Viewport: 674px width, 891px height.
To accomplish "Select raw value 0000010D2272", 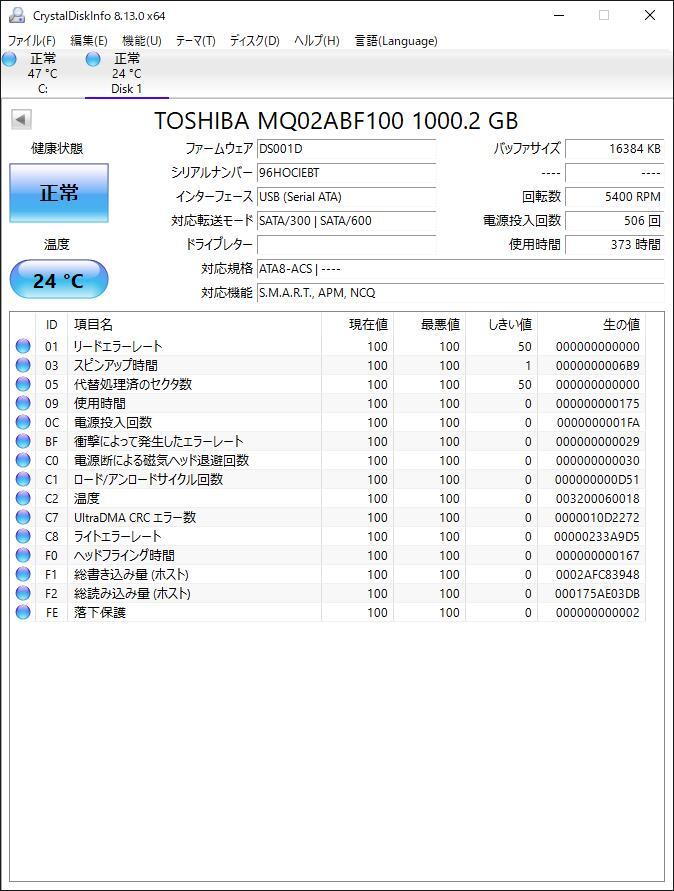I will (x=597, y=518).
